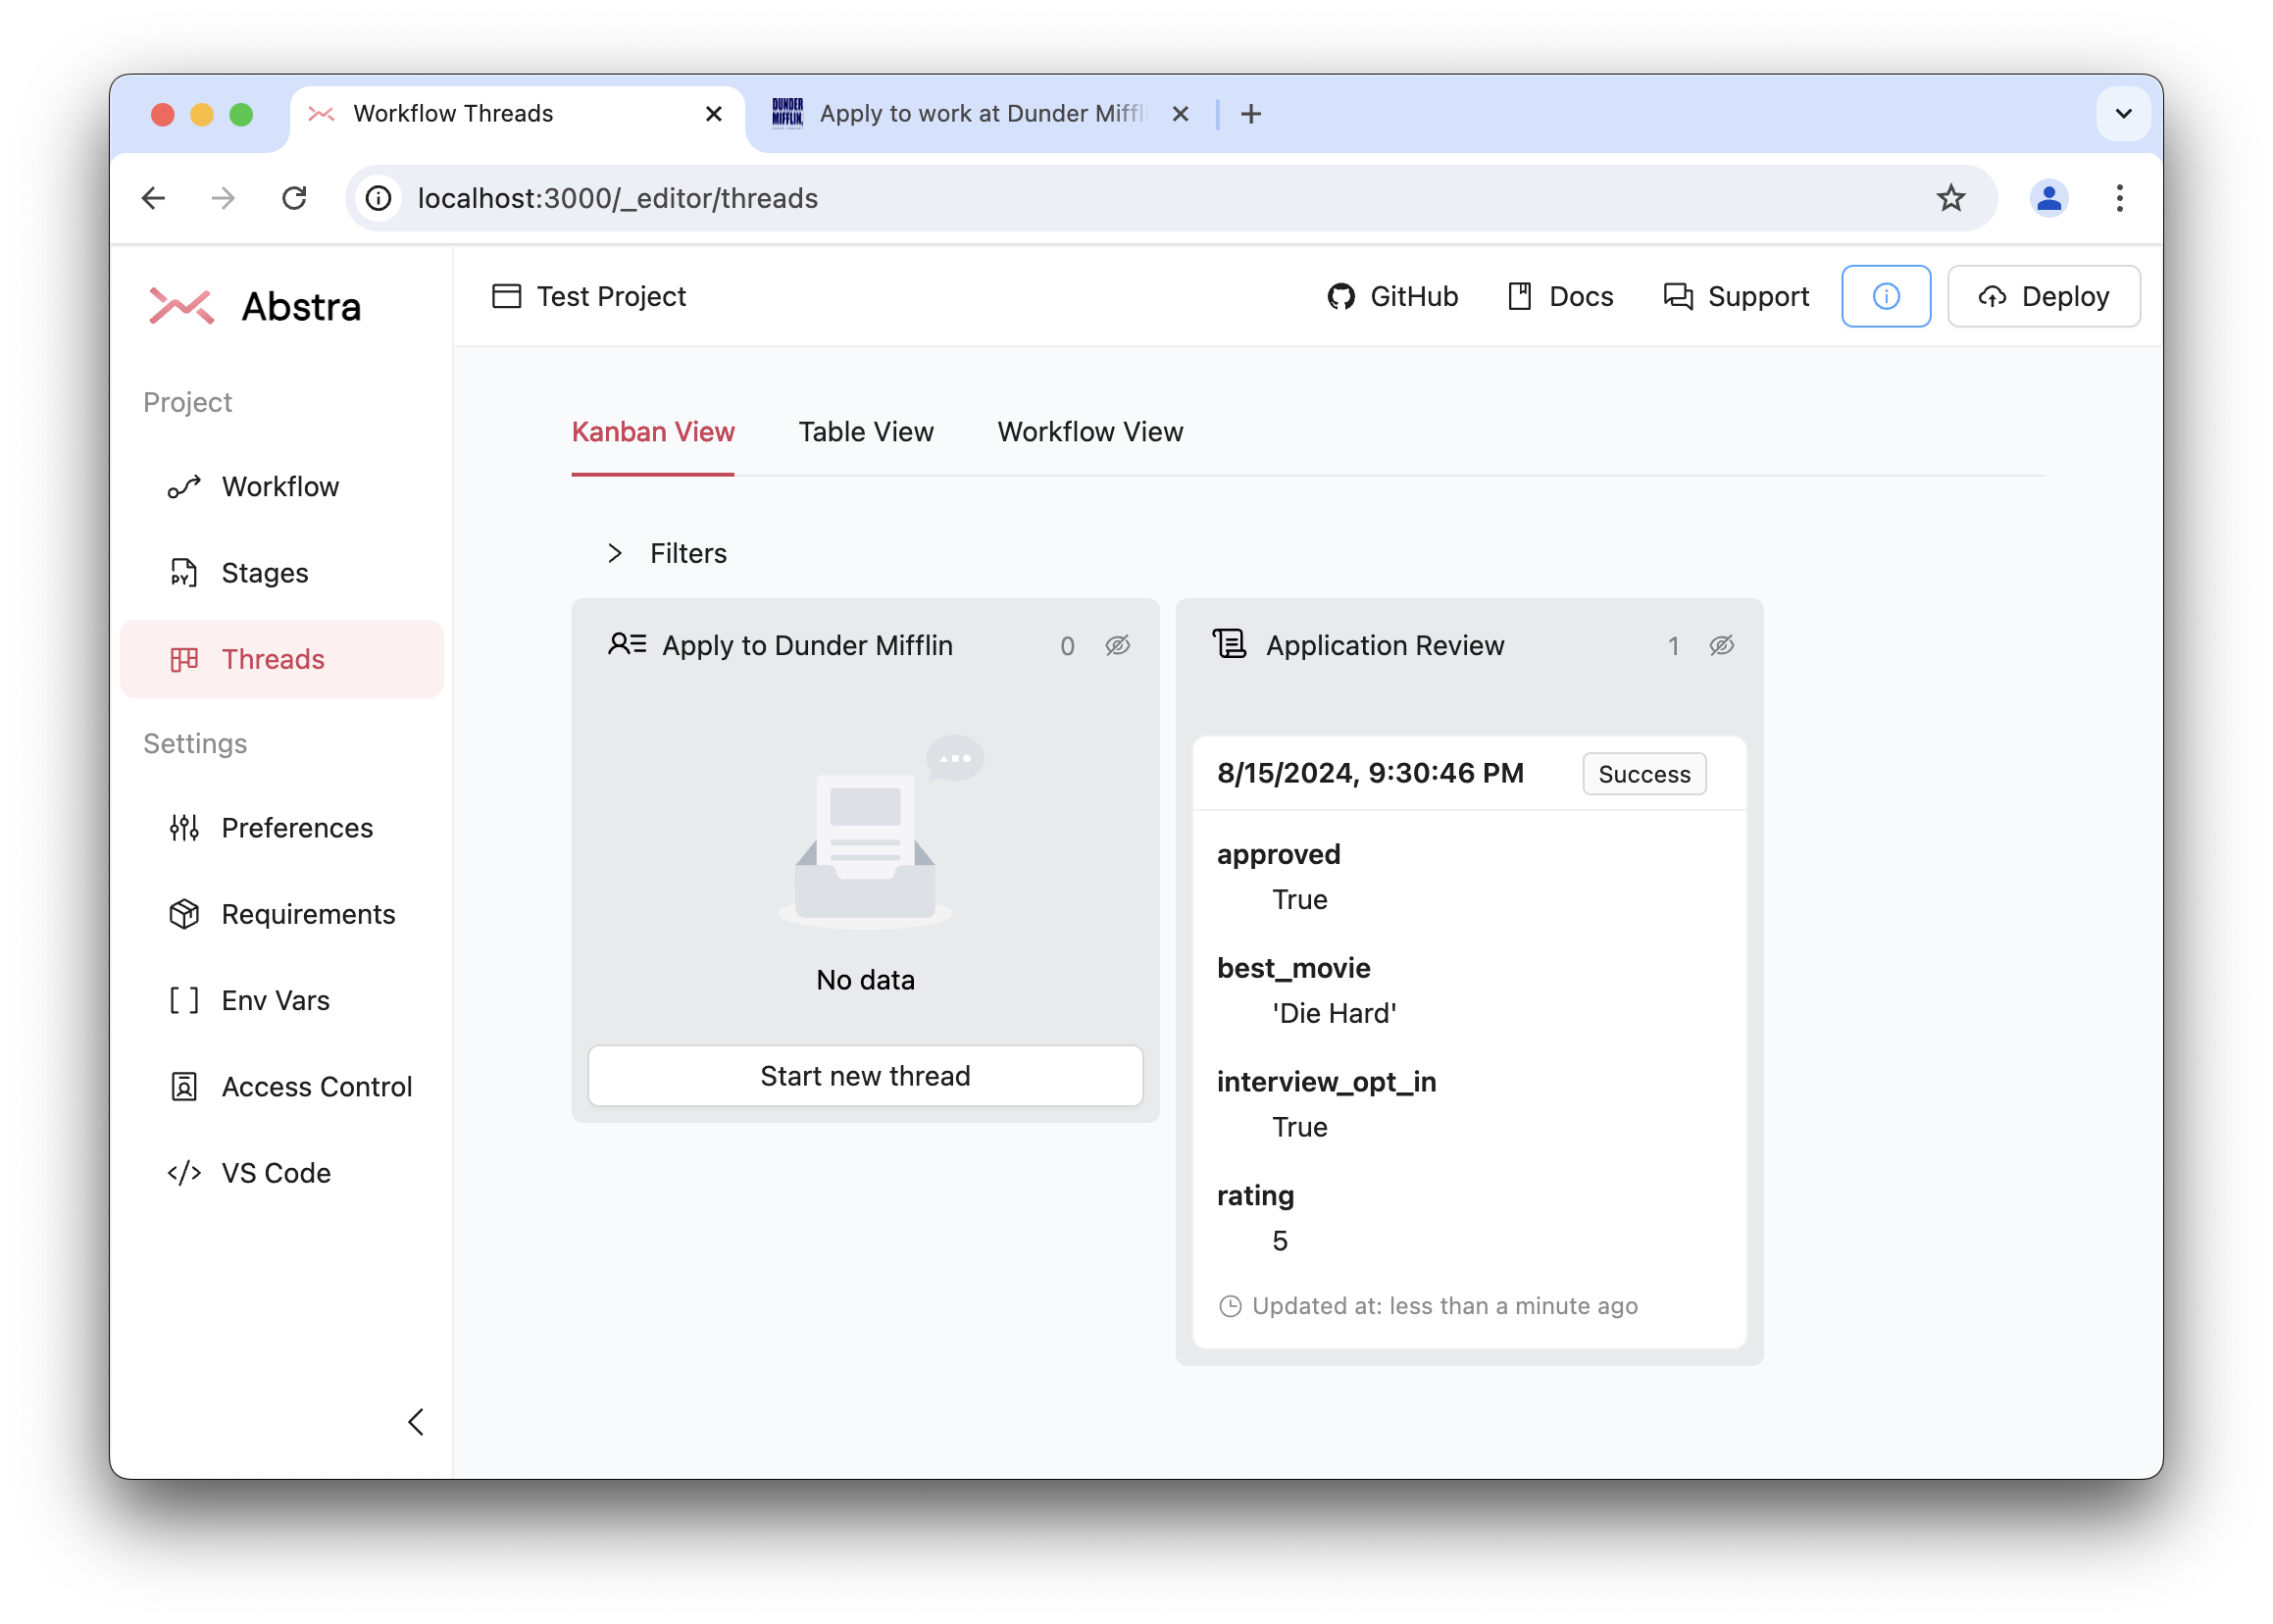Select the Workflow View tab
2273x1624 pixels.
1089,429
